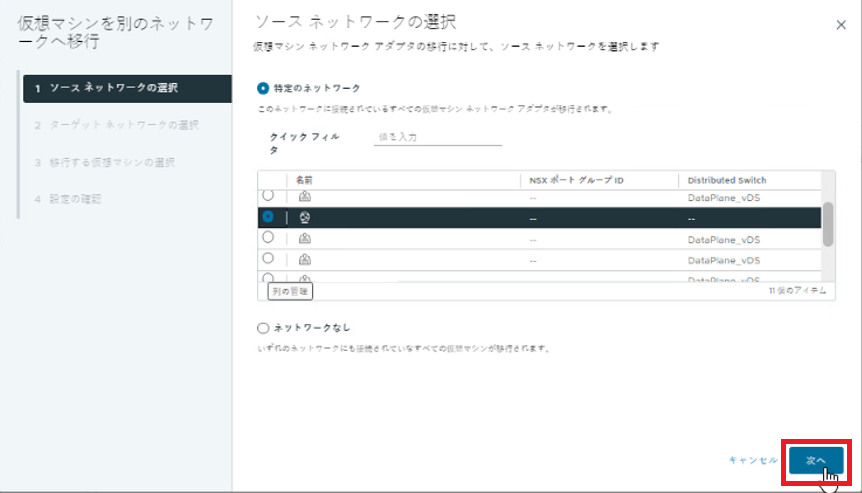This screenshot has height=493, width=862.
Task: Click the NSX ポート グループ ID column header
Action: (x=577, y=180)
